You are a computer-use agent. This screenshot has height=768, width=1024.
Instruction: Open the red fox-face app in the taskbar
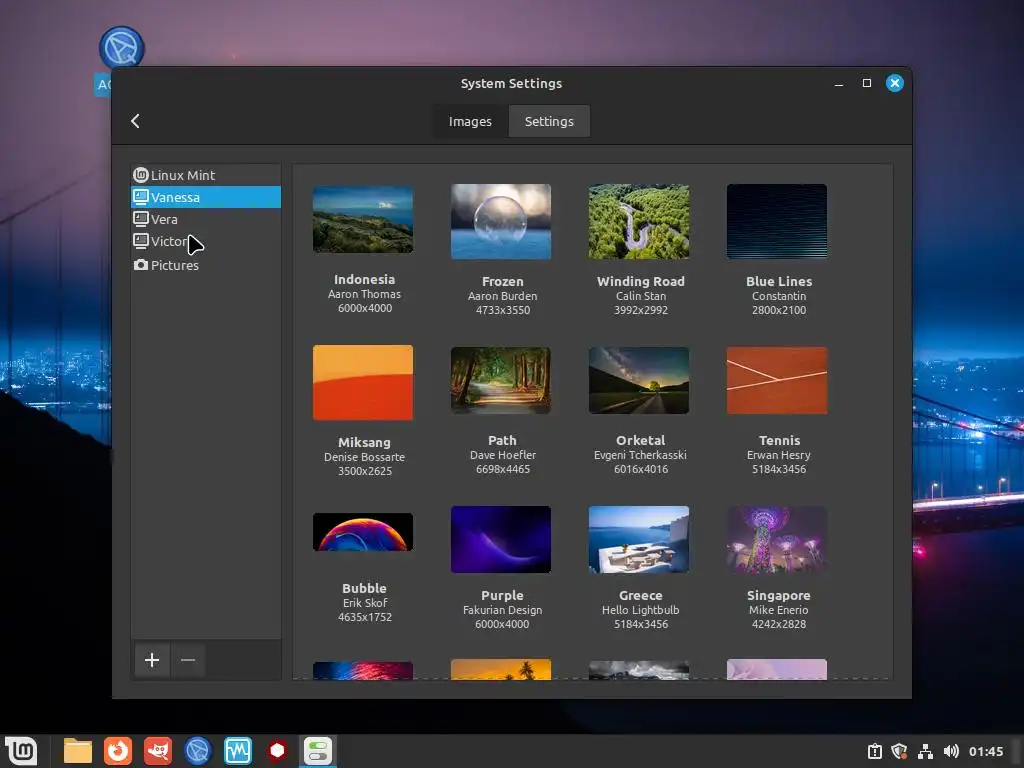[158, 751]
